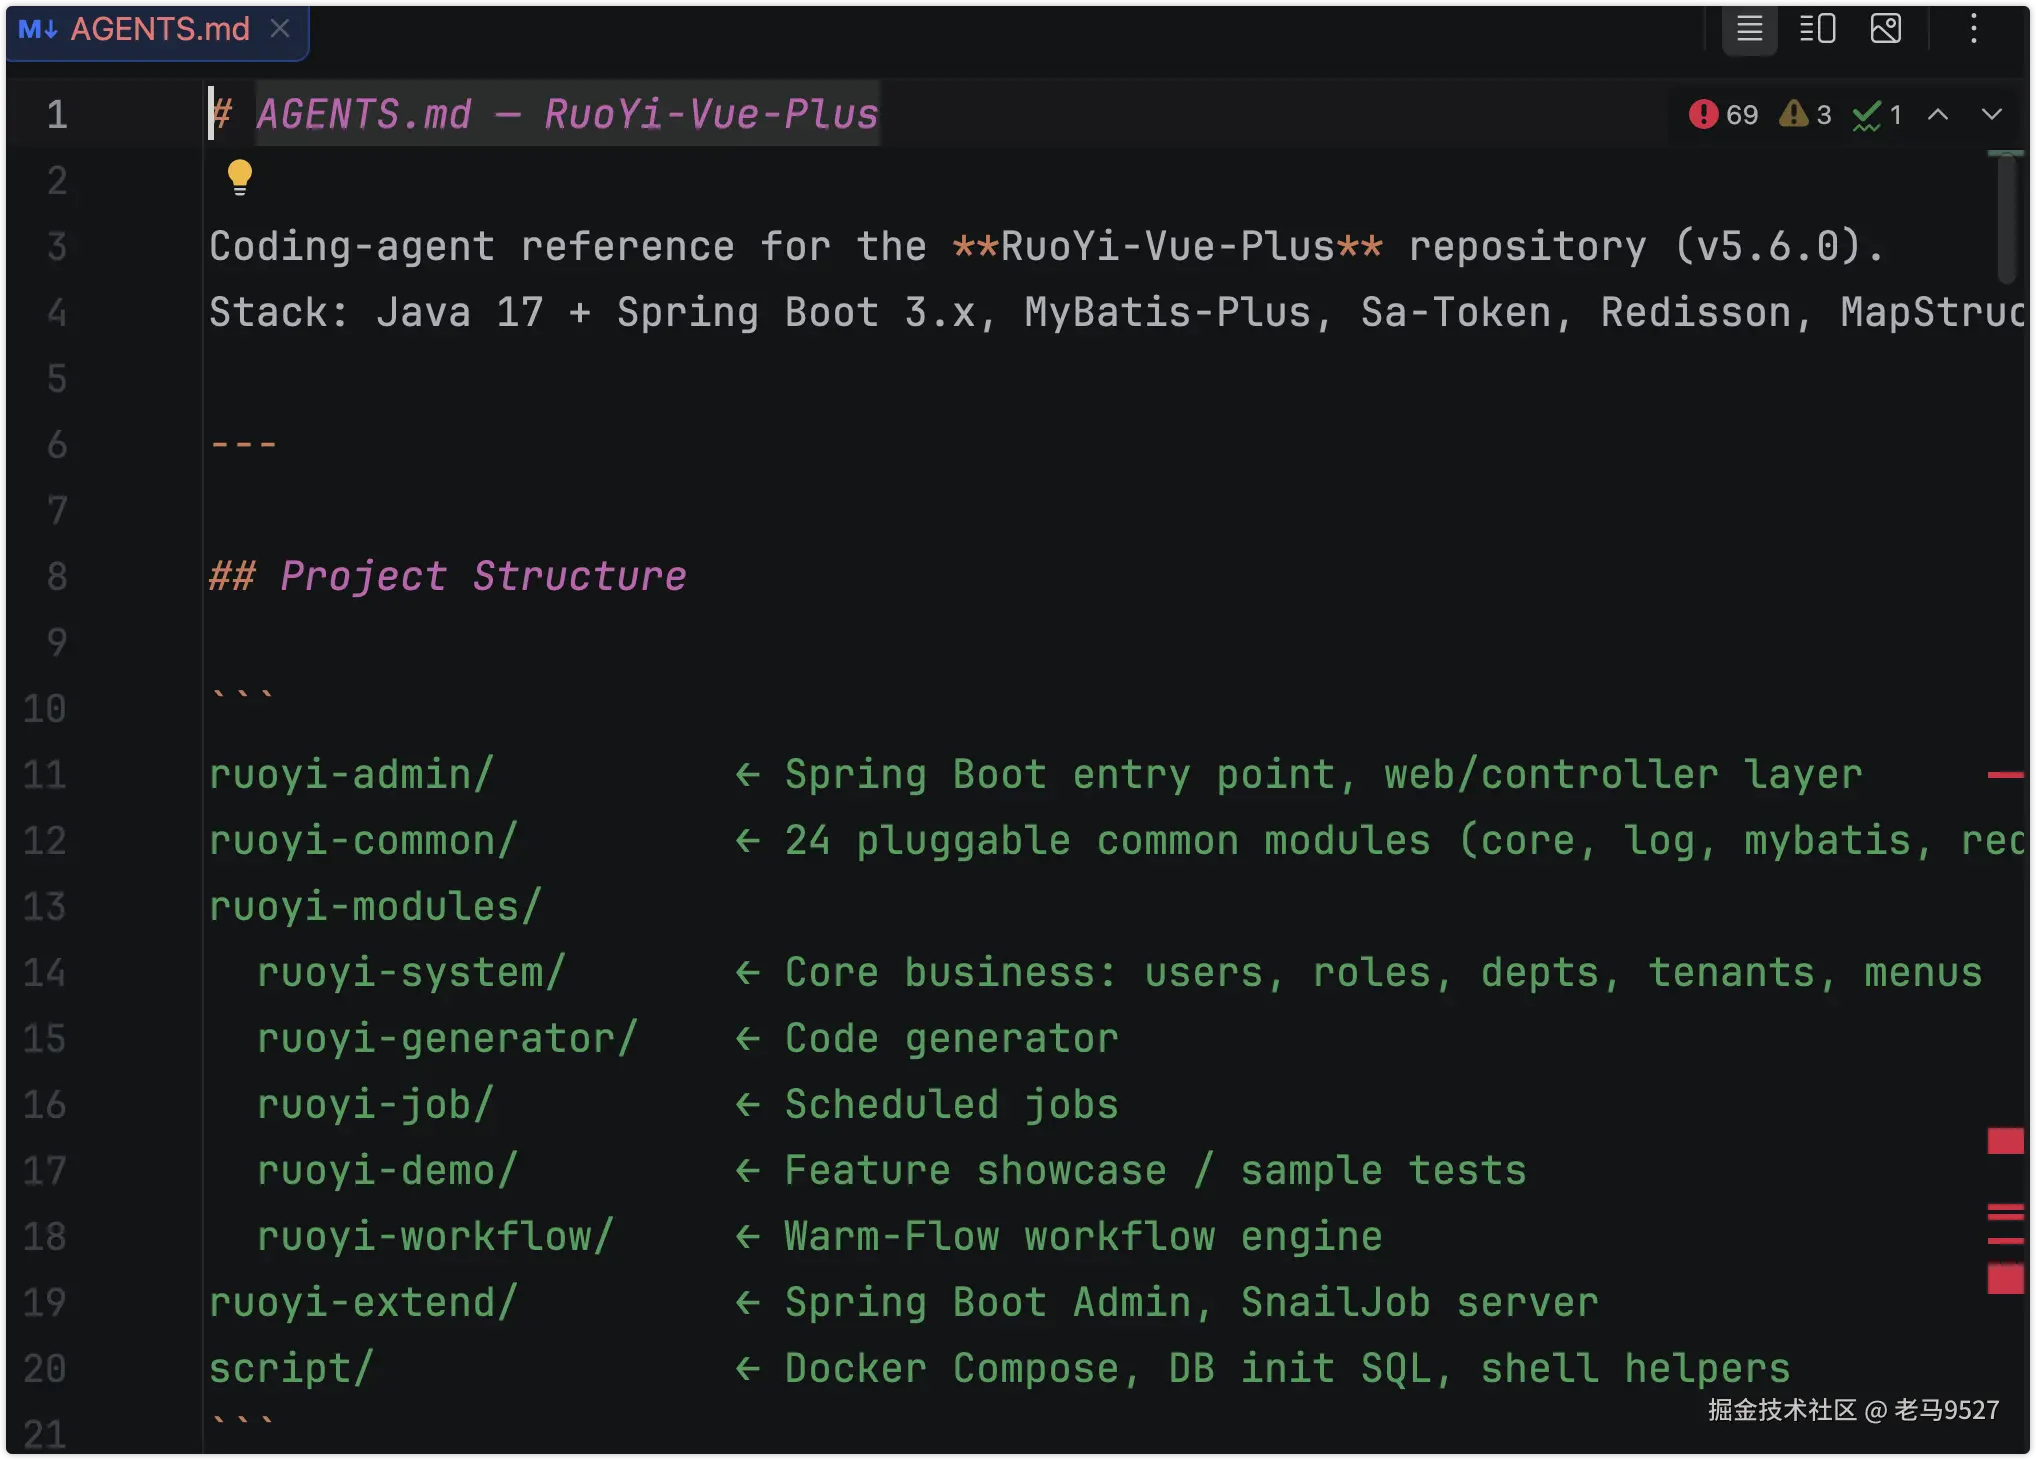The height and width of the screenshot is (1460, 2036).
Task: Click line number 13 in the gutter
Action: (45, 907)
